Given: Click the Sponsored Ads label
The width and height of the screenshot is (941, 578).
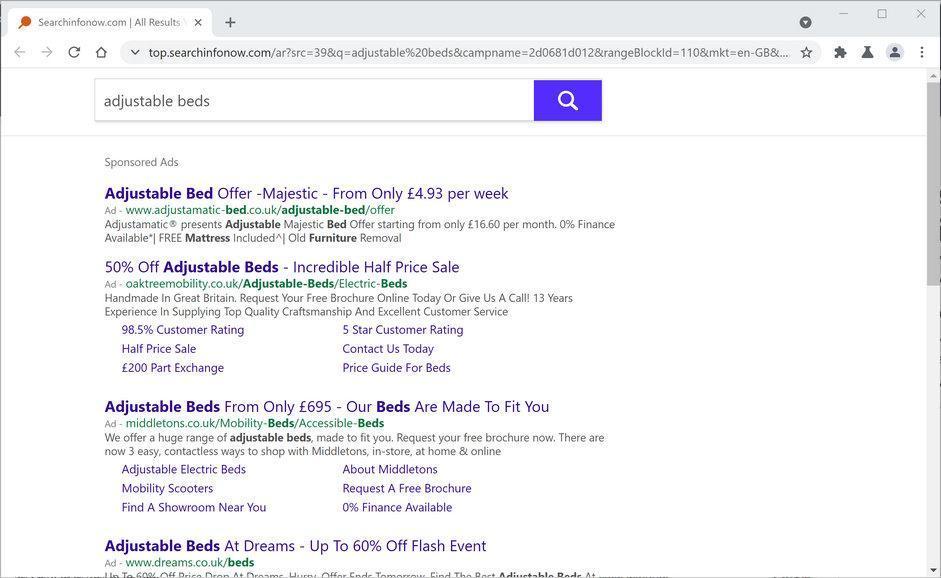Looking at the screenshot, I should click(x=141, y=162).
